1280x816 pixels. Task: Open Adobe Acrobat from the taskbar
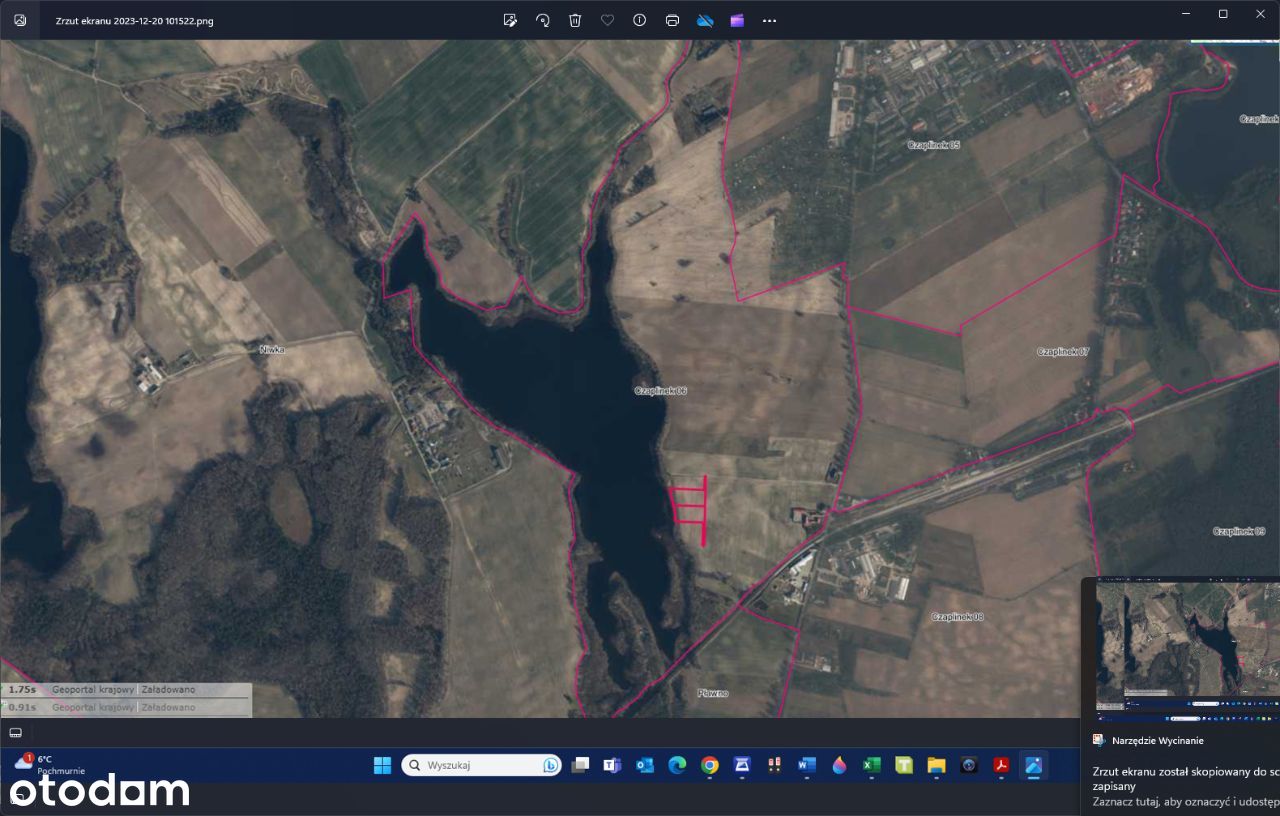pyautogui.click(x=1001, y=765)
